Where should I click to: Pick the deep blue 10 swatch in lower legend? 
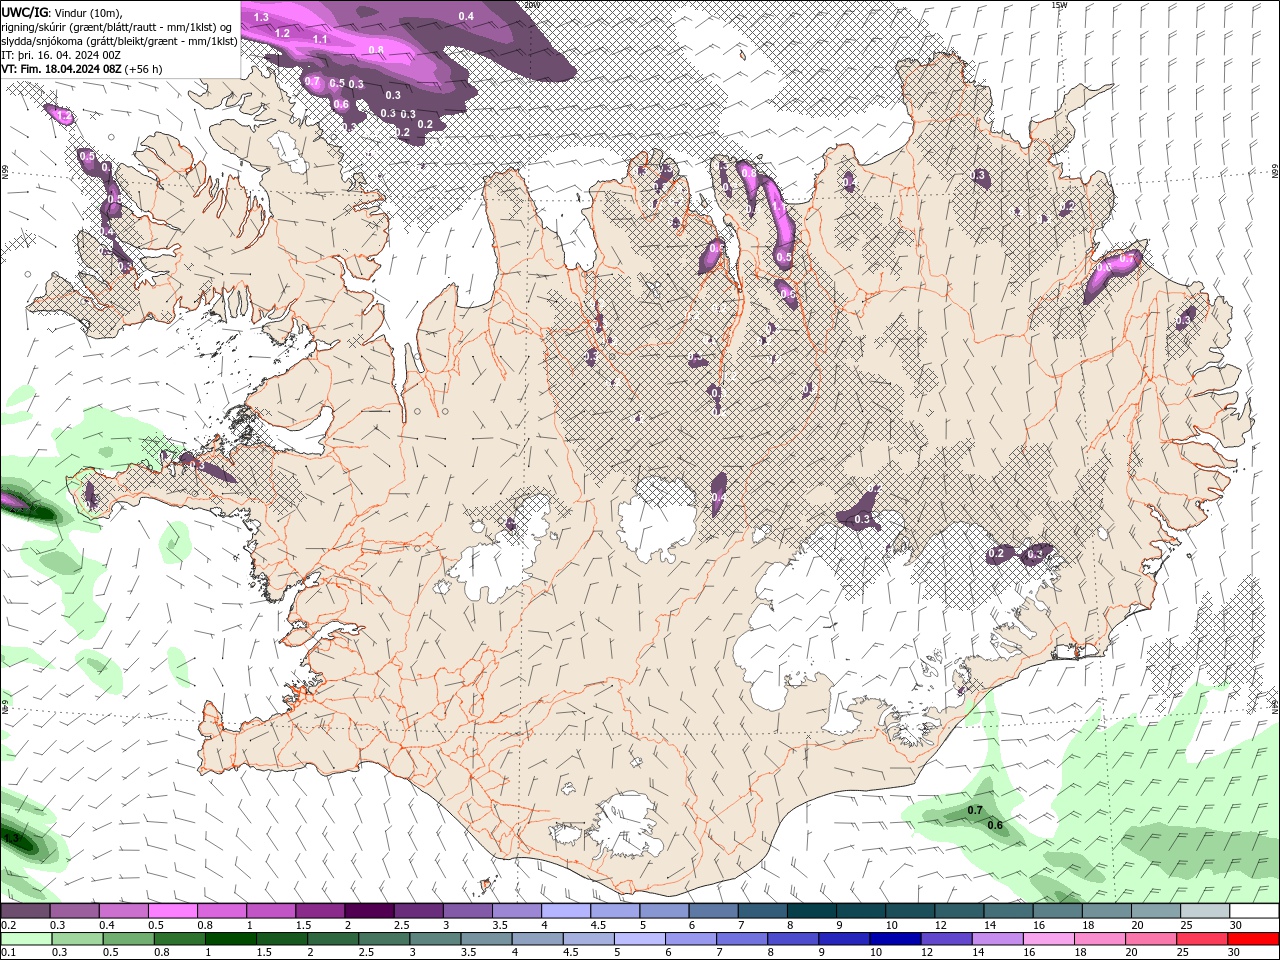click(894, 939)
